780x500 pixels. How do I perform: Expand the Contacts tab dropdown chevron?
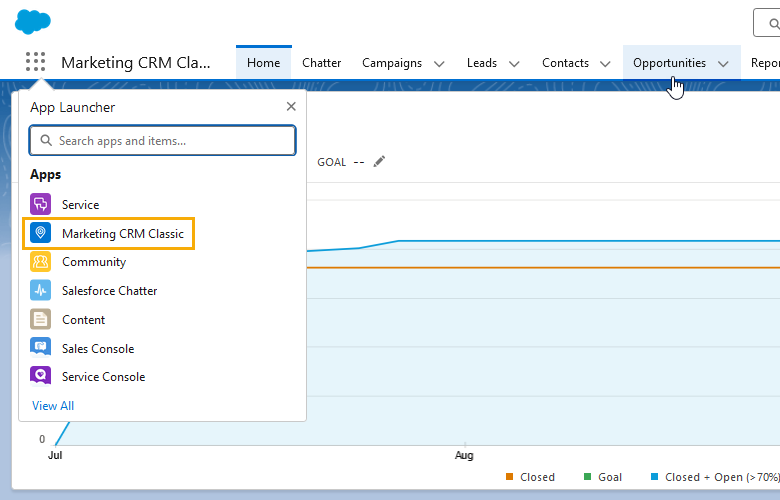pyautogui.click(x=605, y=64)
